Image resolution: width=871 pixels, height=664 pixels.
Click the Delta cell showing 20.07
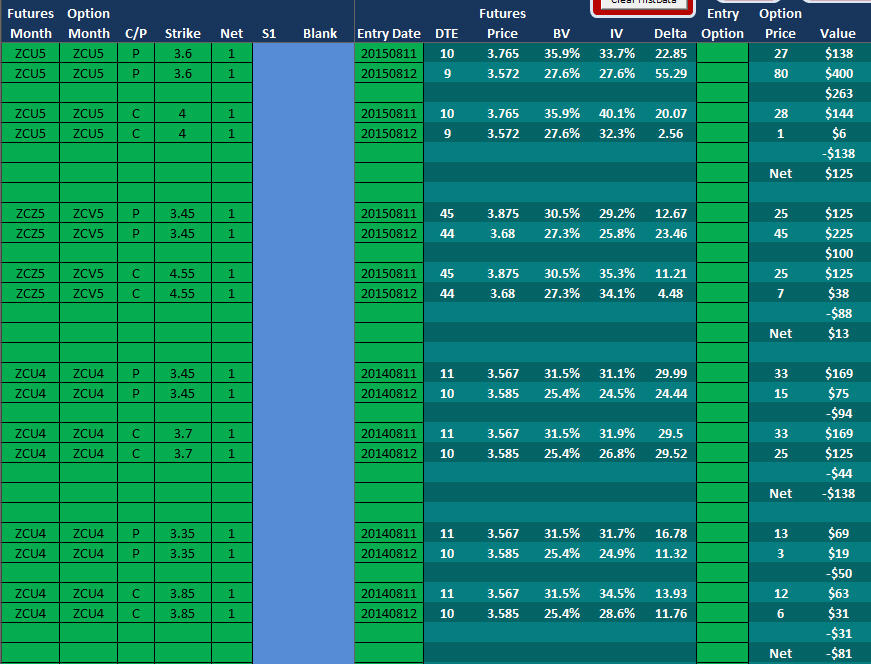pyautogui.click(x=670, y=113)
